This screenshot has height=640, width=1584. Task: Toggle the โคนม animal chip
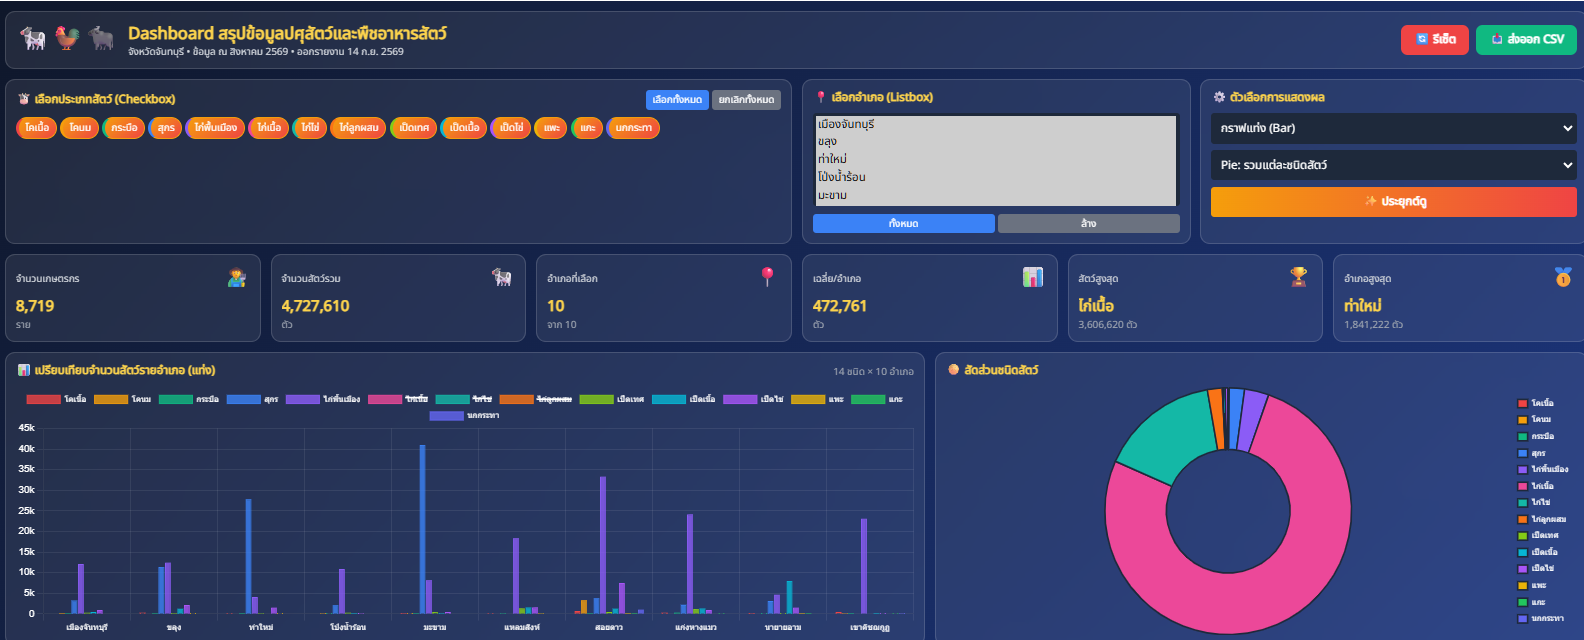pos(80,128)
